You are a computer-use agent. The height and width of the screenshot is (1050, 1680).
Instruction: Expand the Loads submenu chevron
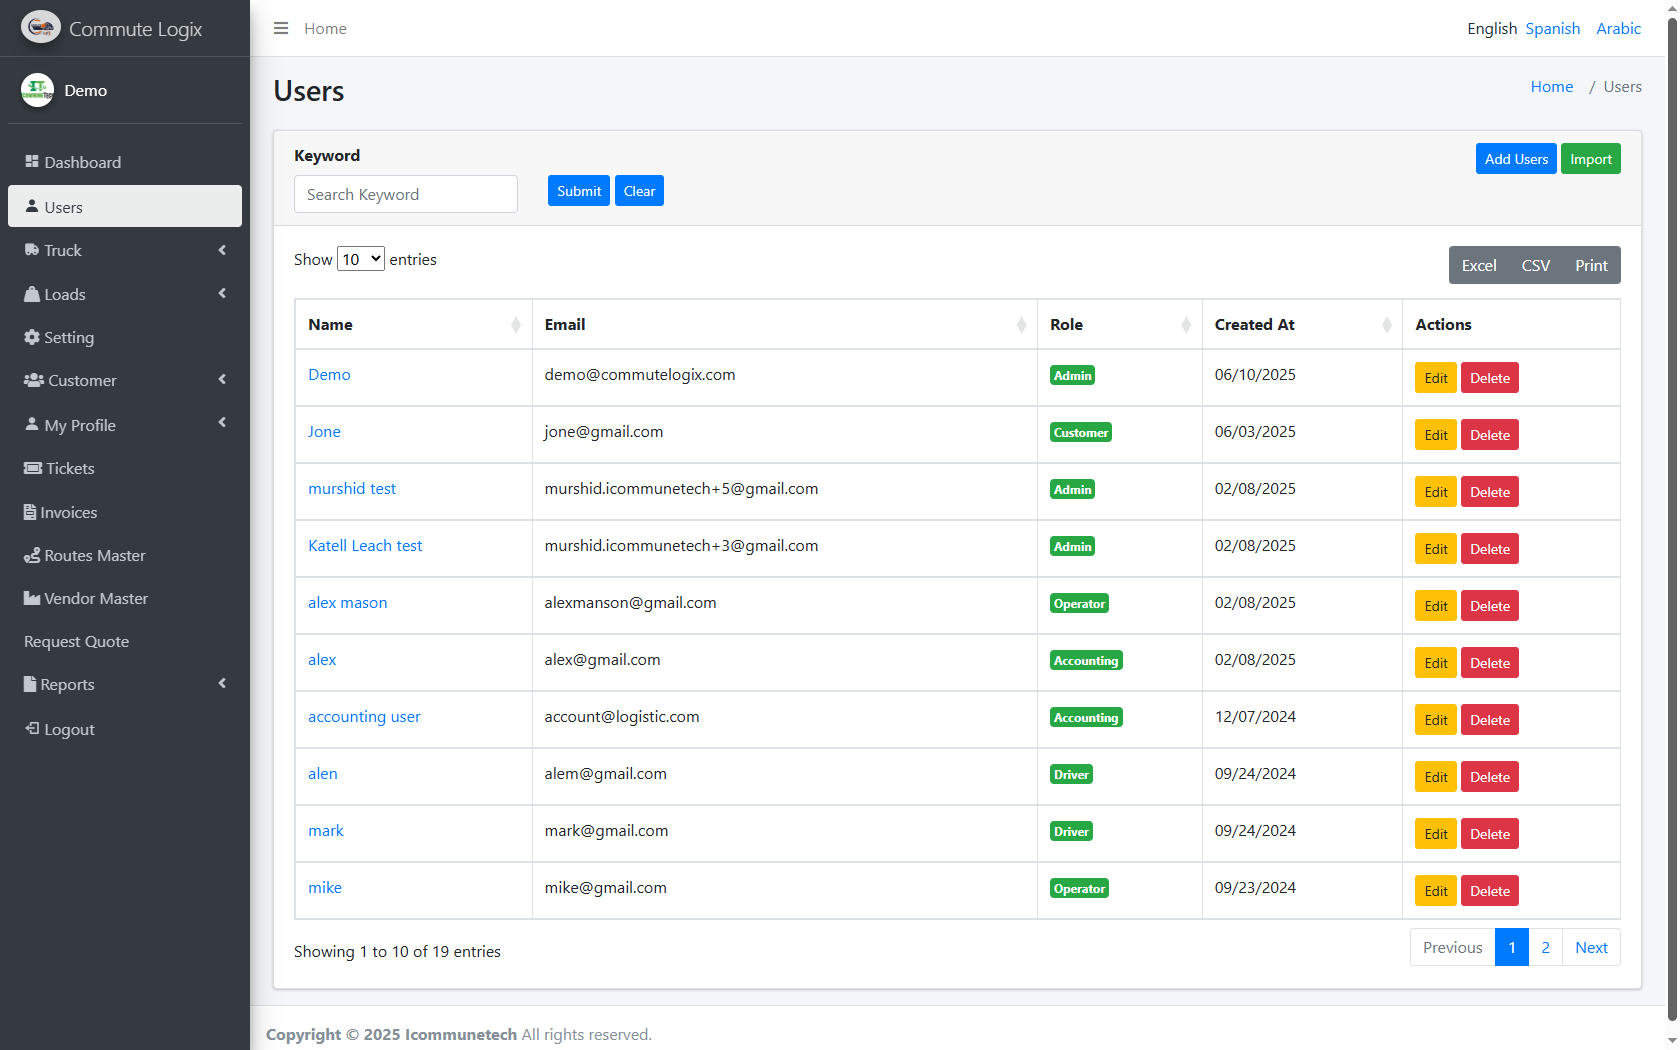[221, 293]
